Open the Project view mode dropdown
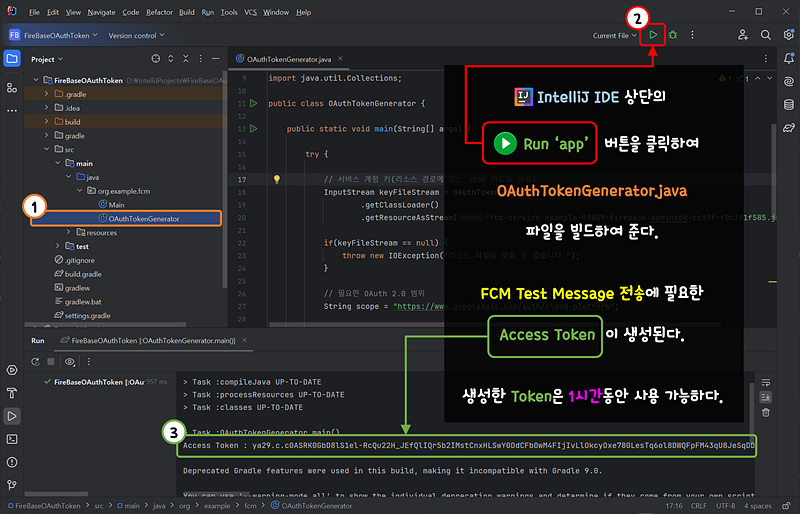 click(x=47, y=59)
